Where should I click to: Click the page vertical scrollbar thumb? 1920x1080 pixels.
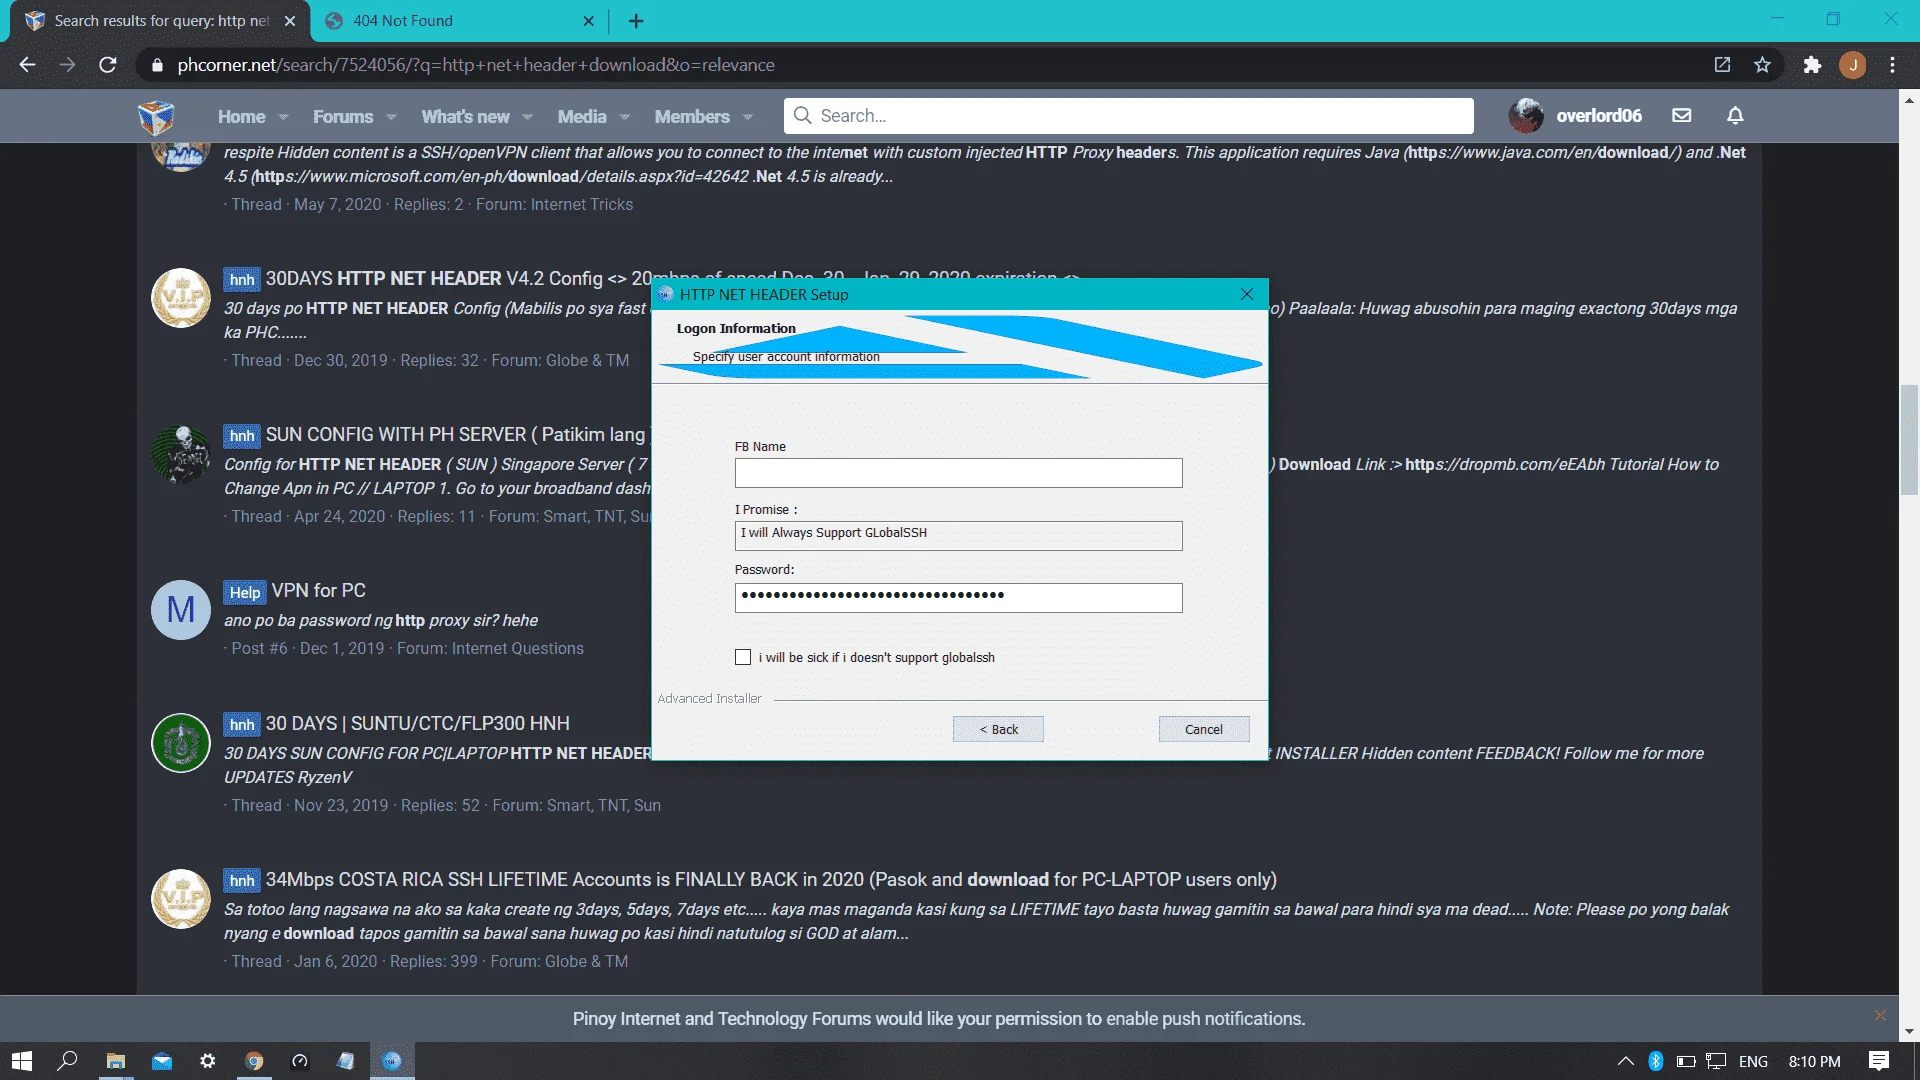(1909, 440)
